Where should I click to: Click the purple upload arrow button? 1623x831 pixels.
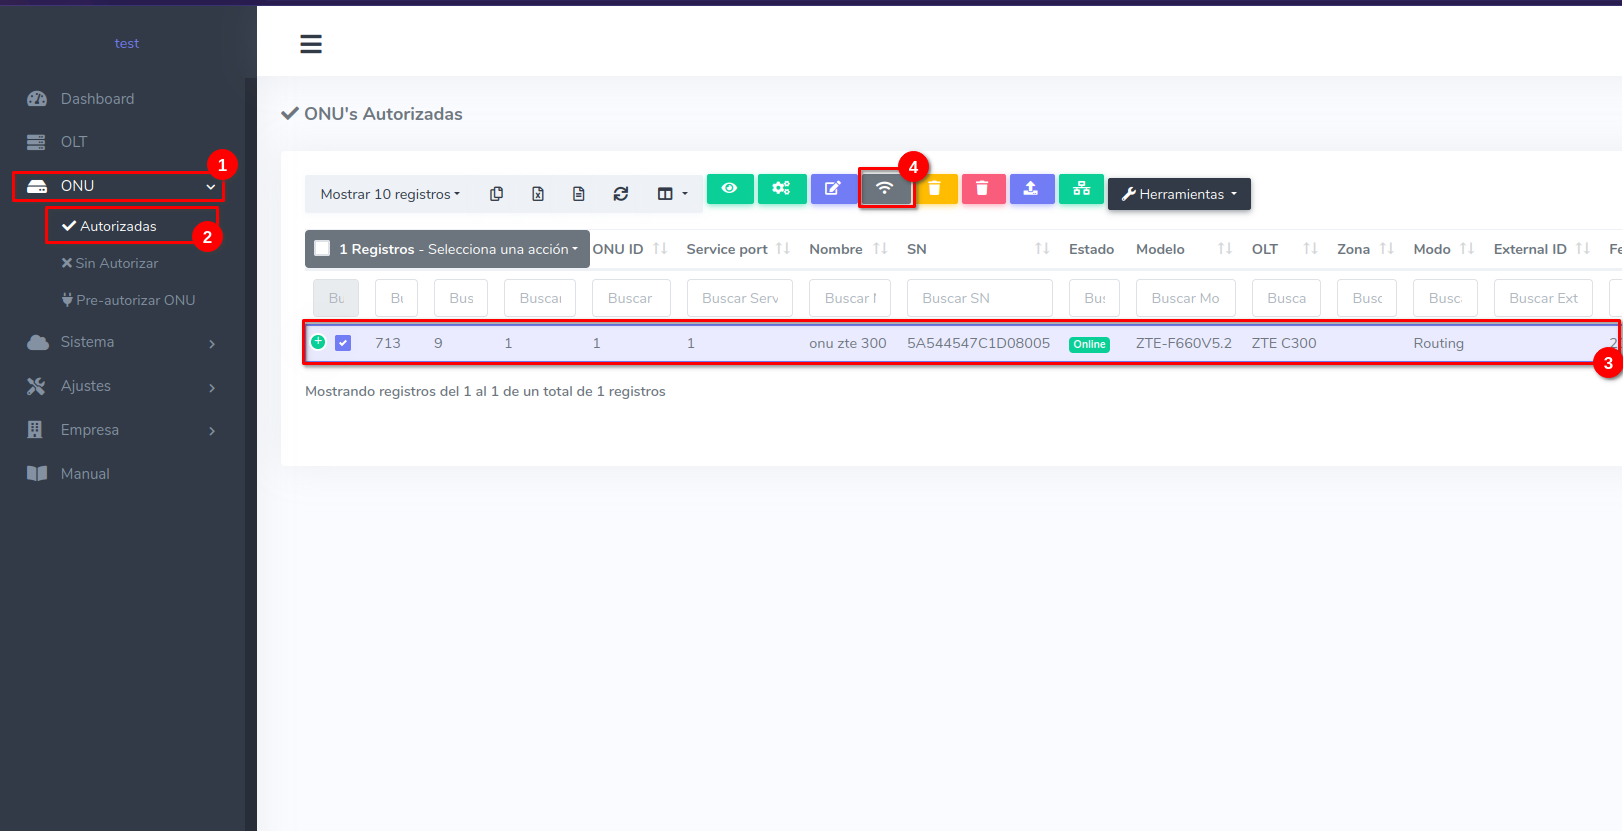[1031, 189]
